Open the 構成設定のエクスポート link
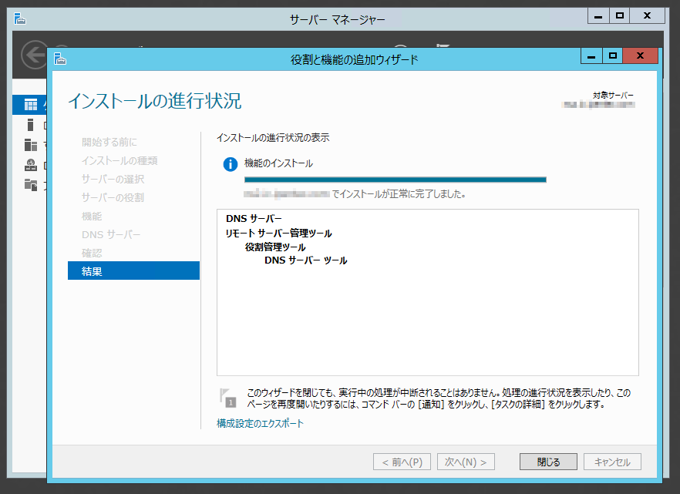680x494 pixels. click(260, 423)
